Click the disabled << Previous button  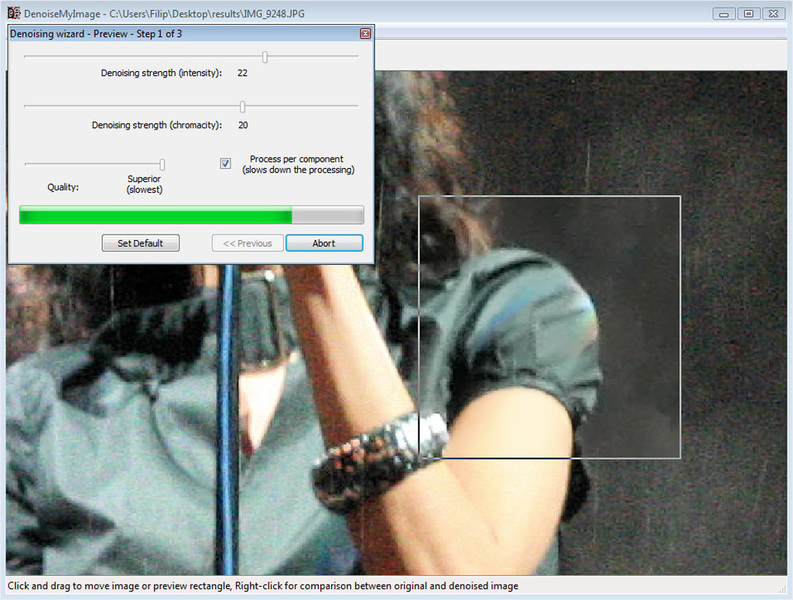(247, 243)
